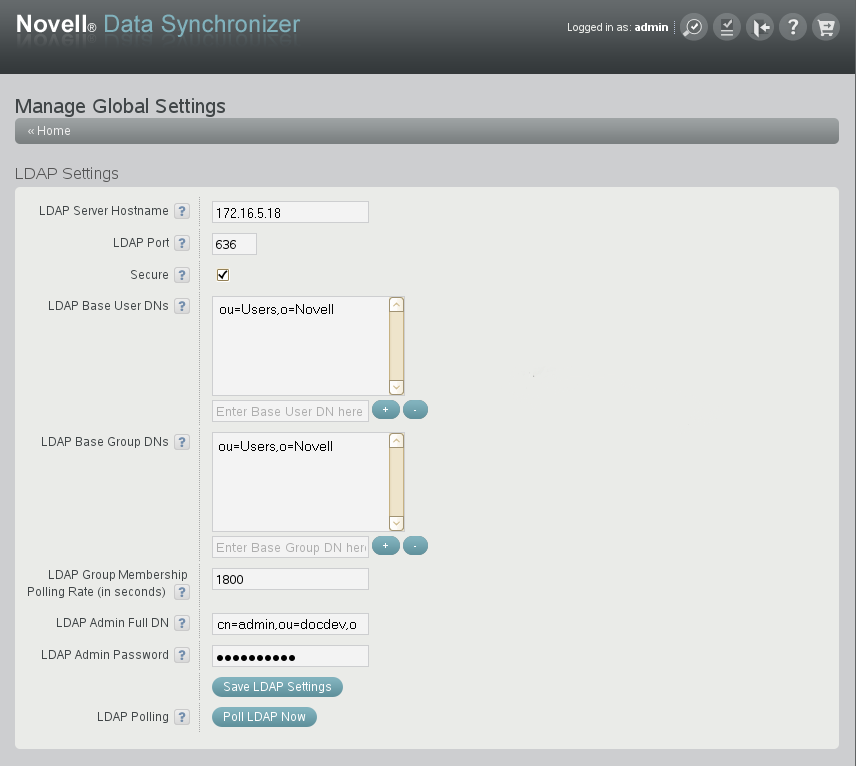Open the header question mark help icon
This screenshot has width=856, height=766.
pos(793,27)
